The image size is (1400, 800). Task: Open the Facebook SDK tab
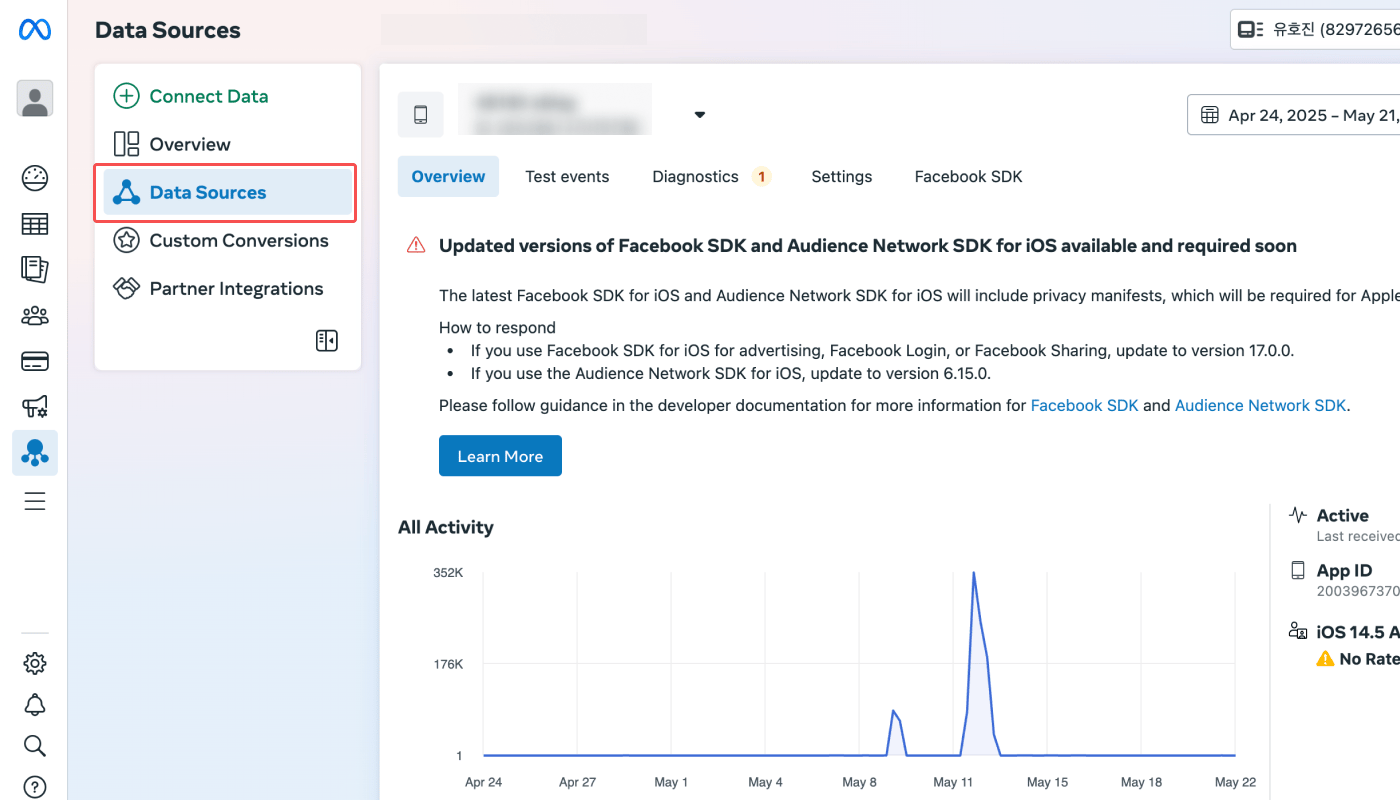click(969, 176)
